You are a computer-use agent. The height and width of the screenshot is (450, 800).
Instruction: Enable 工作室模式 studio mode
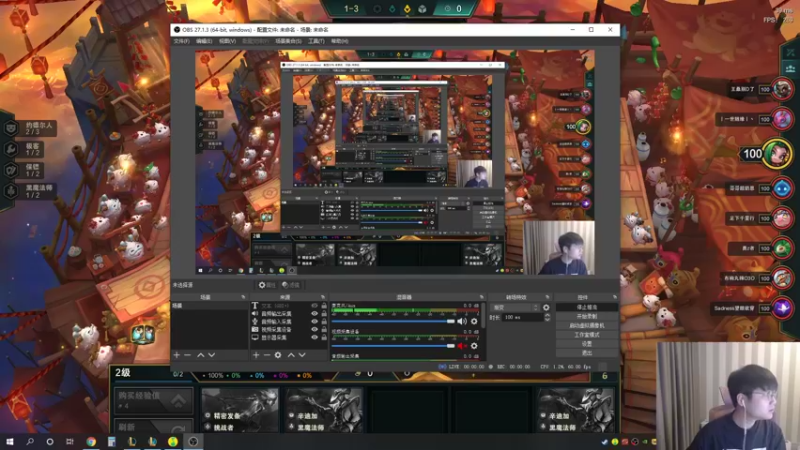coord(586,335)
